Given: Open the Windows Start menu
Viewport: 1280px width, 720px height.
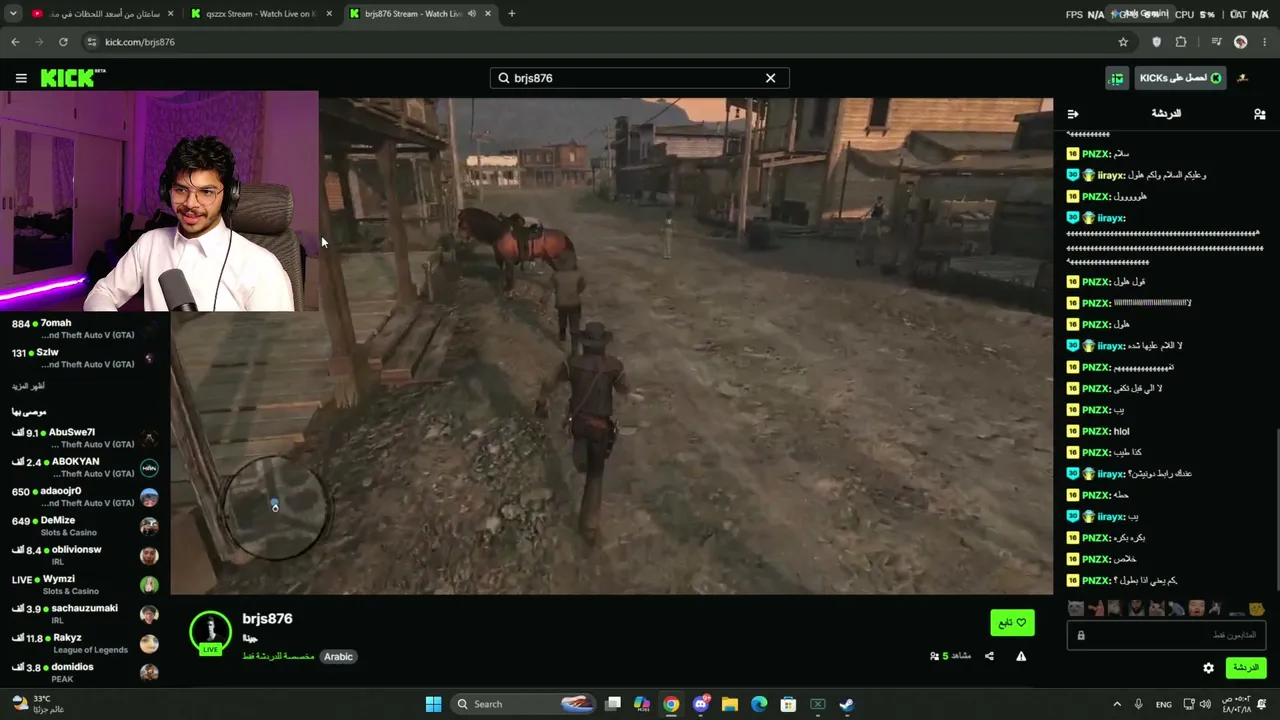Looking at the screenshot, I should (x=433, y=704).
